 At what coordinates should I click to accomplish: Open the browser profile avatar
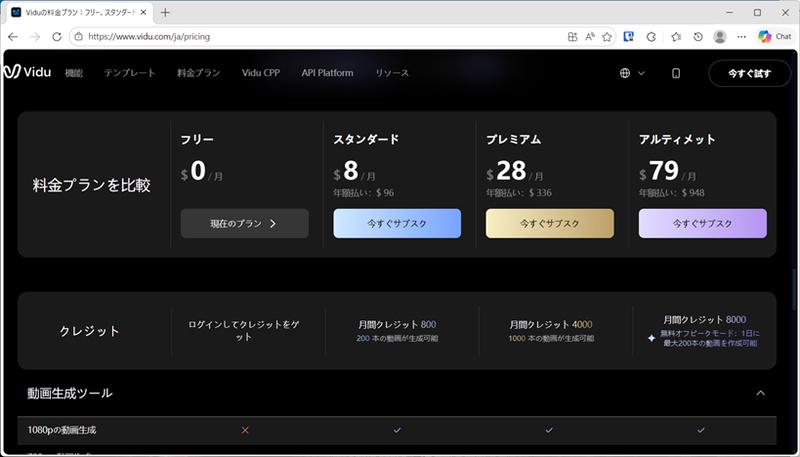[x=720, y=37]
